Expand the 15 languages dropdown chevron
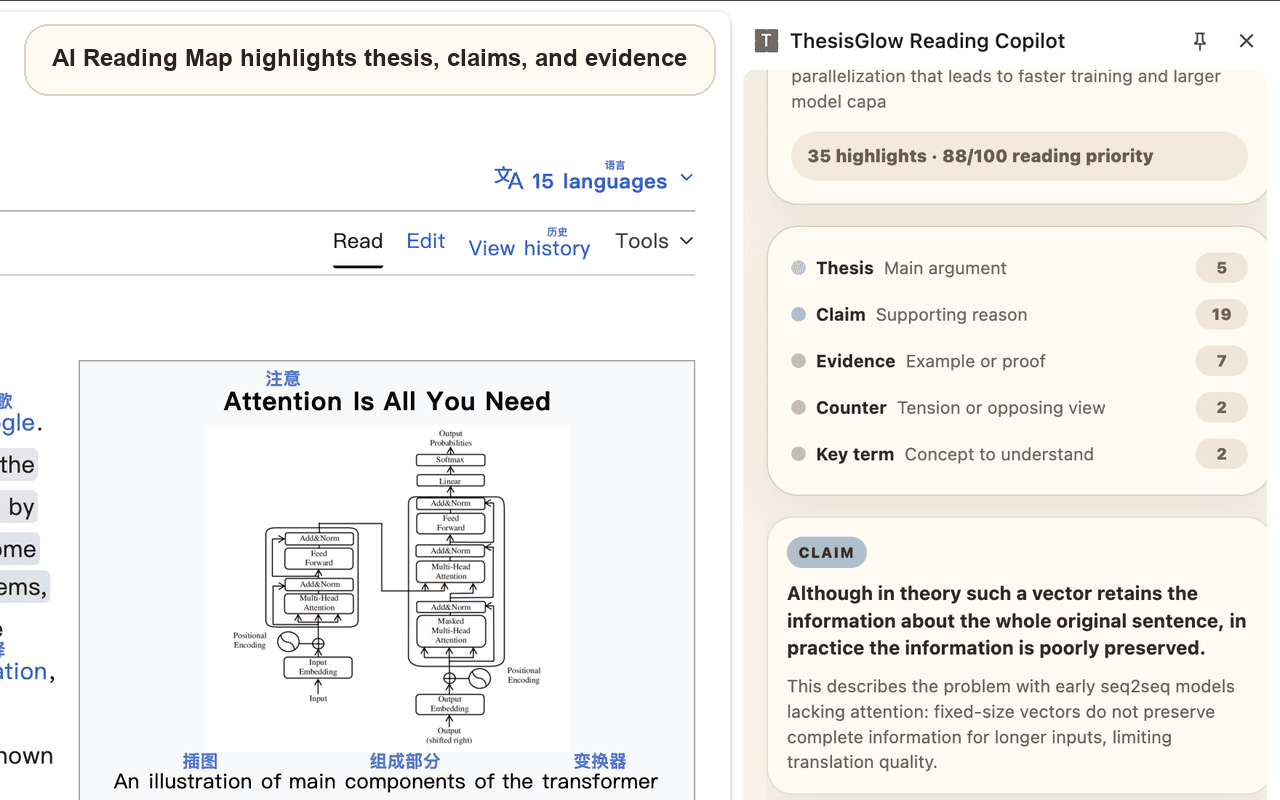The image size is (1280, 800). pyautogui.click(x=686, y=178)
